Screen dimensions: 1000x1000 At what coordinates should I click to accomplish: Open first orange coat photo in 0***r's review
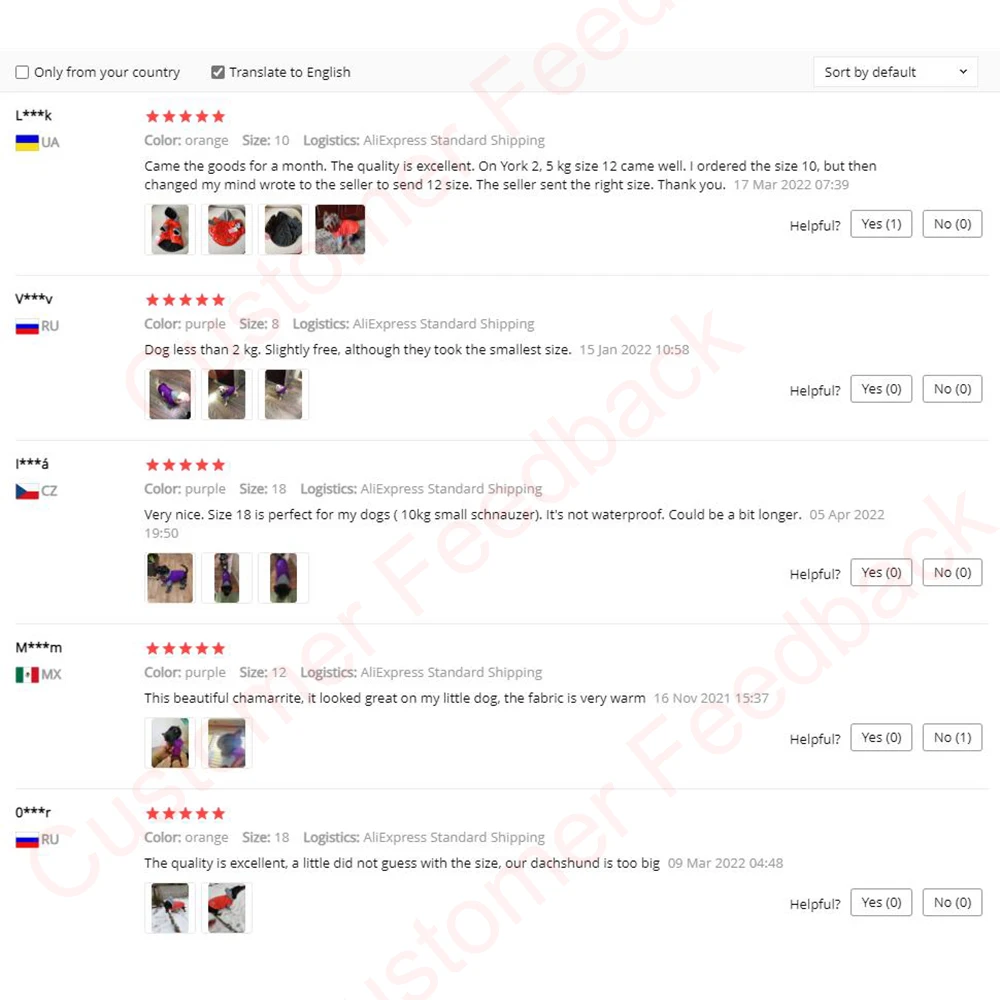pyautogui.click(x=170, y=908)
